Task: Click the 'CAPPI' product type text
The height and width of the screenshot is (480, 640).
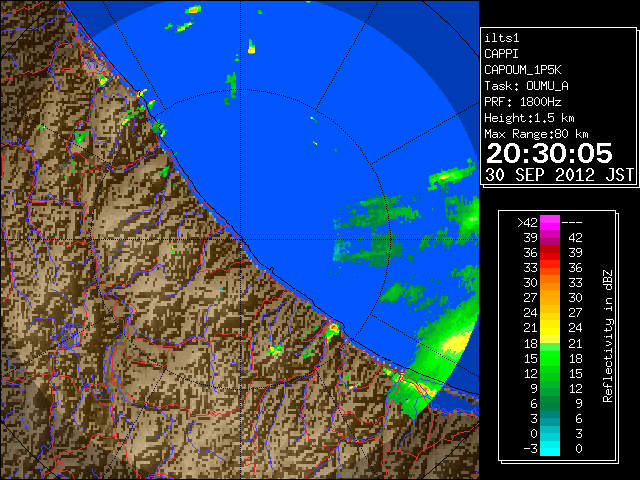Action: pos(501,54)
